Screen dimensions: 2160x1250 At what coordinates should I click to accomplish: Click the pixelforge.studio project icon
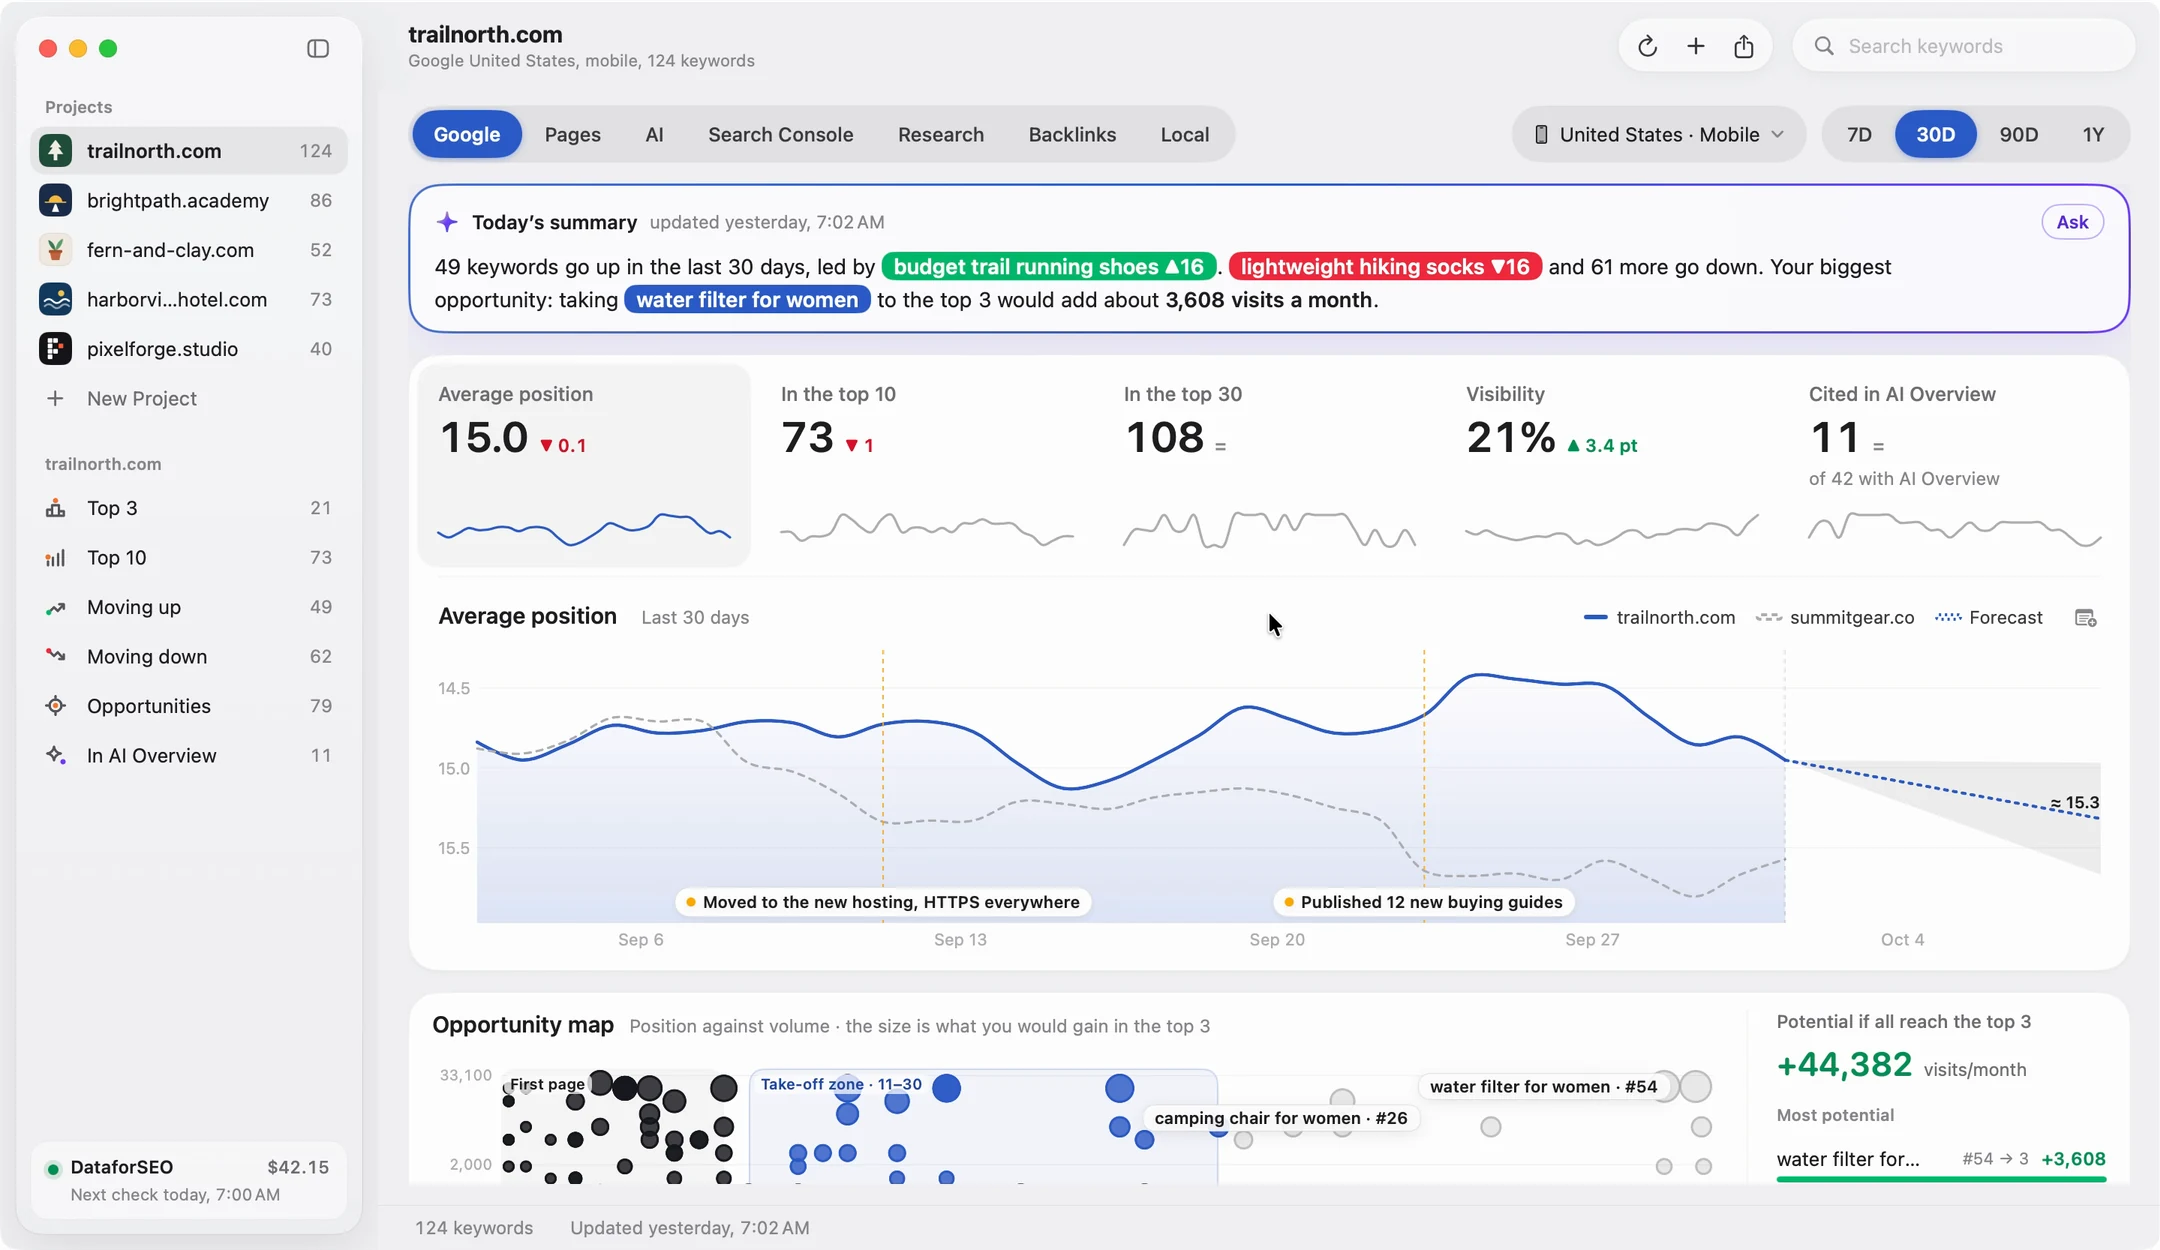point(55,349)
